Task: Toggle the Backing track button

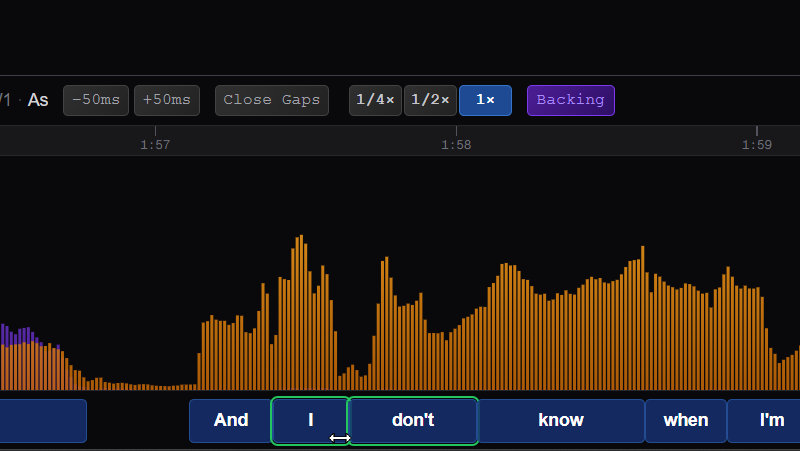Action: [570, 101]
